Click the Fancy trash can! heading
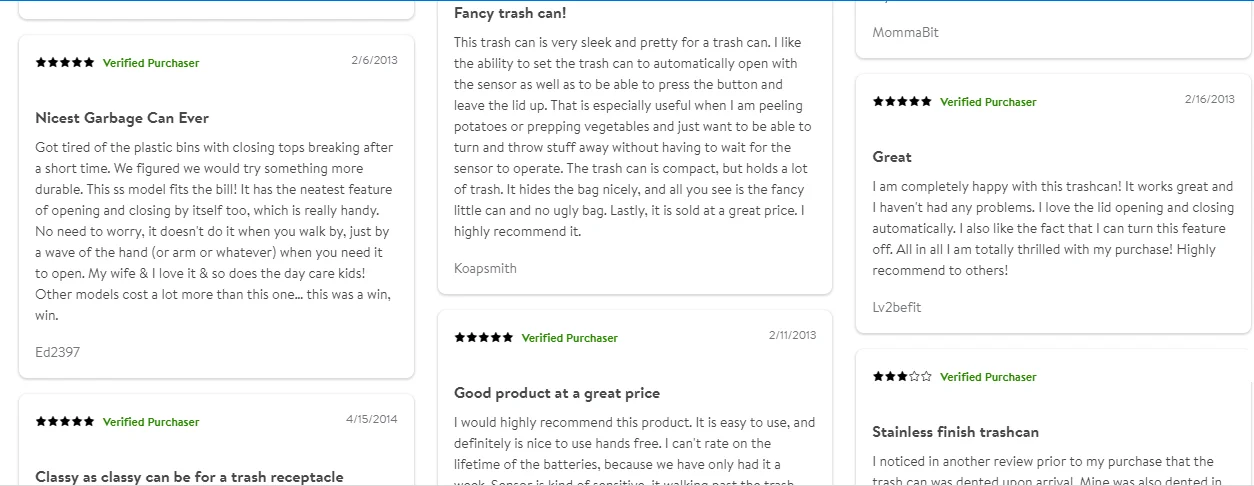Viewport: 1254px width, 486px height. point(510,13)
